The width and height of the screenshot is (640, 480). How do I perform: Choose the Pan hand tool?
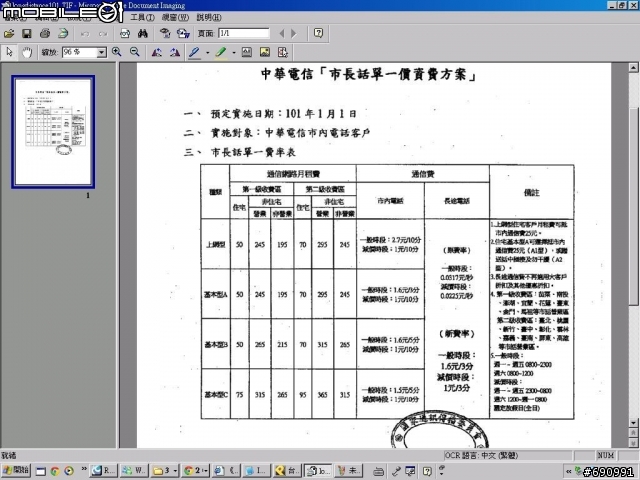(27, 52)
